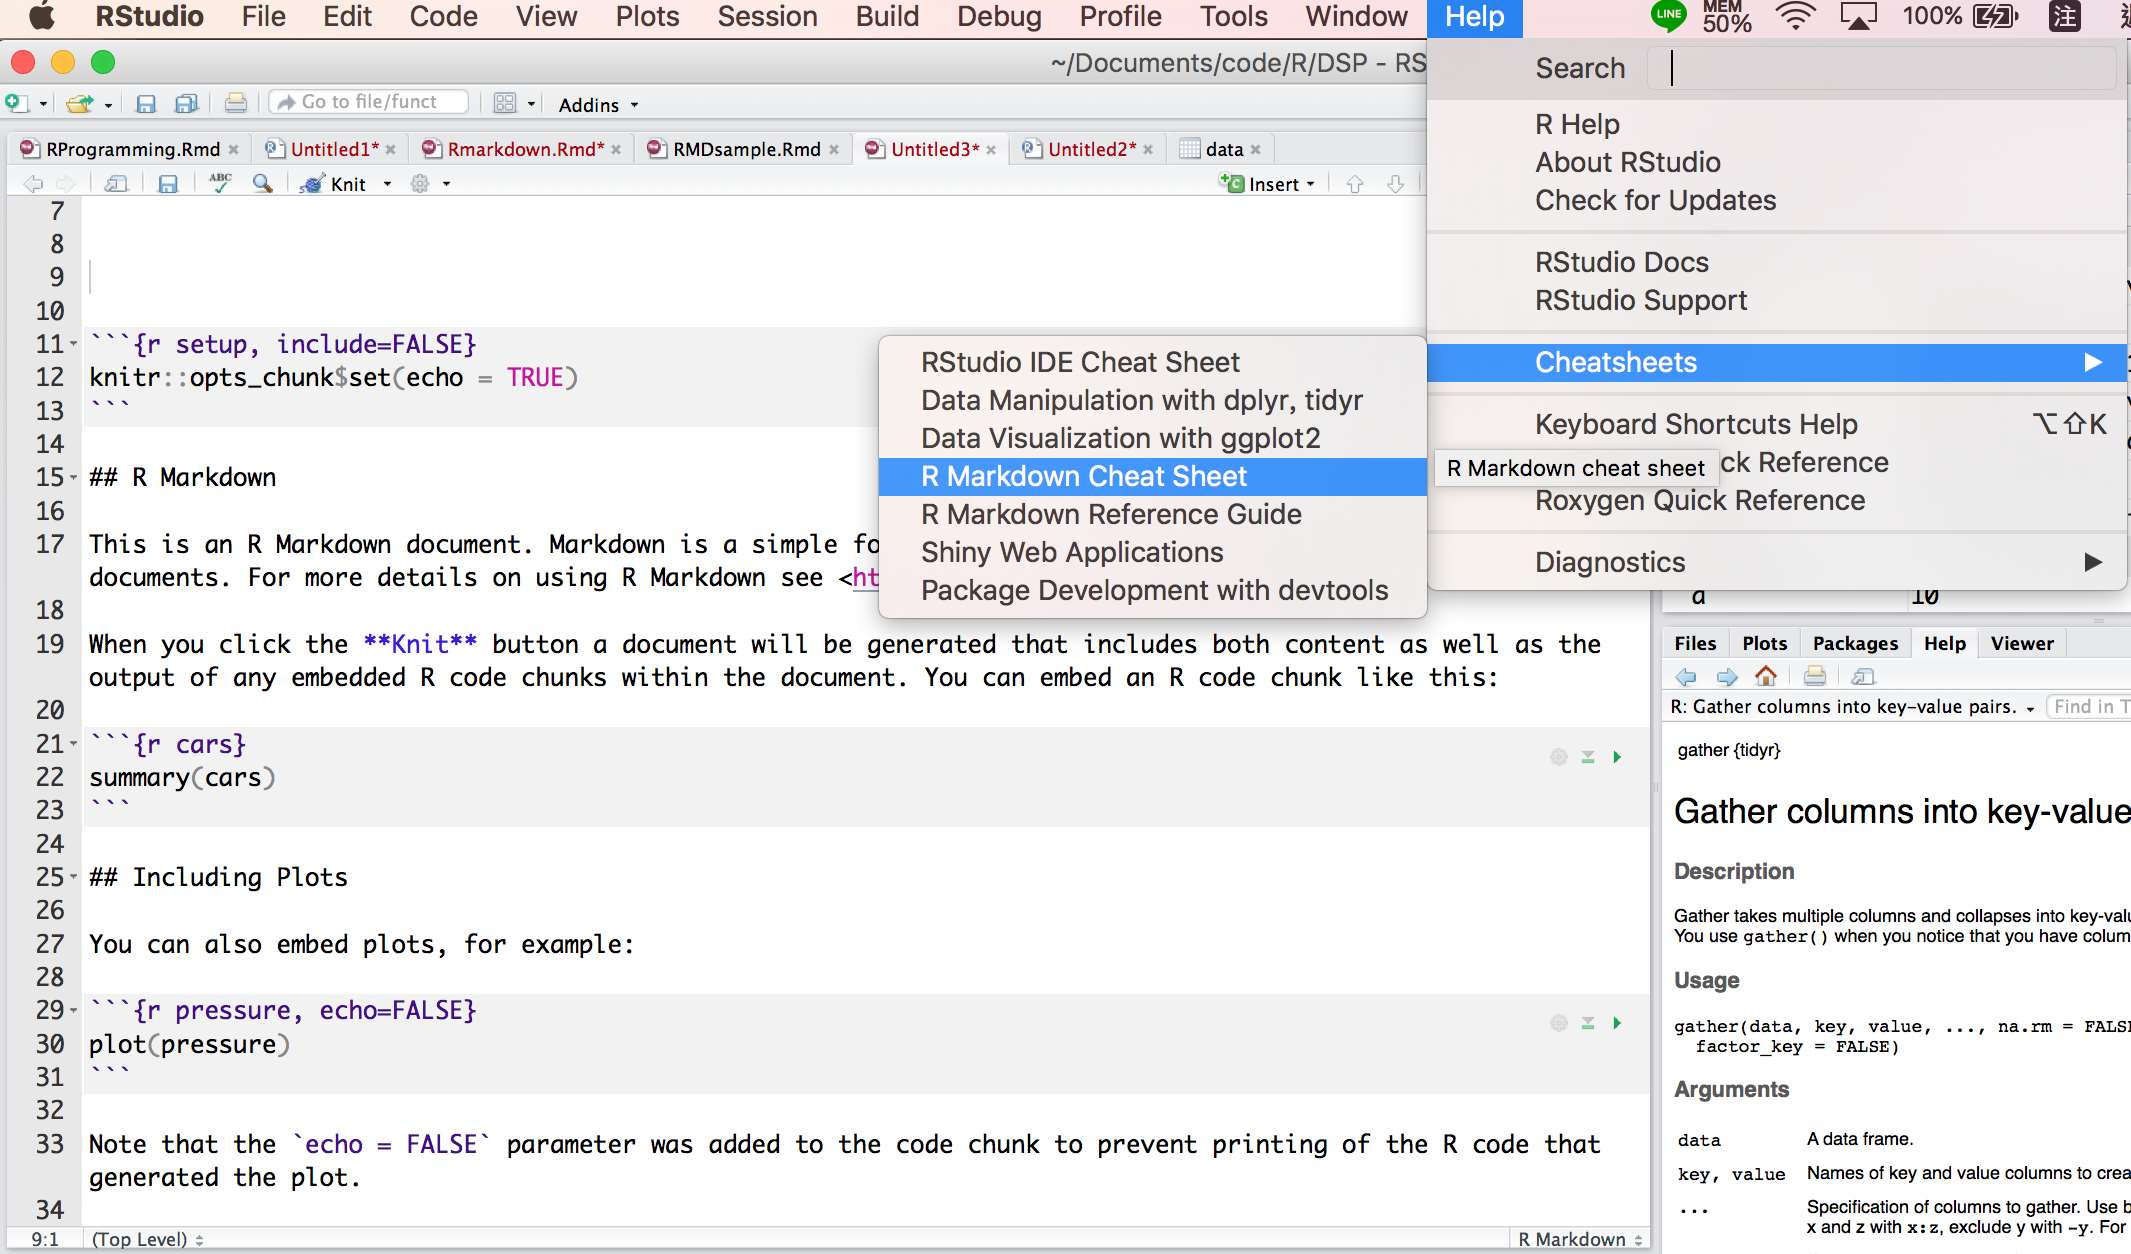Click the Apple menu icon
Viewport: 2131px width, 1254px height.
click(40, 16)
